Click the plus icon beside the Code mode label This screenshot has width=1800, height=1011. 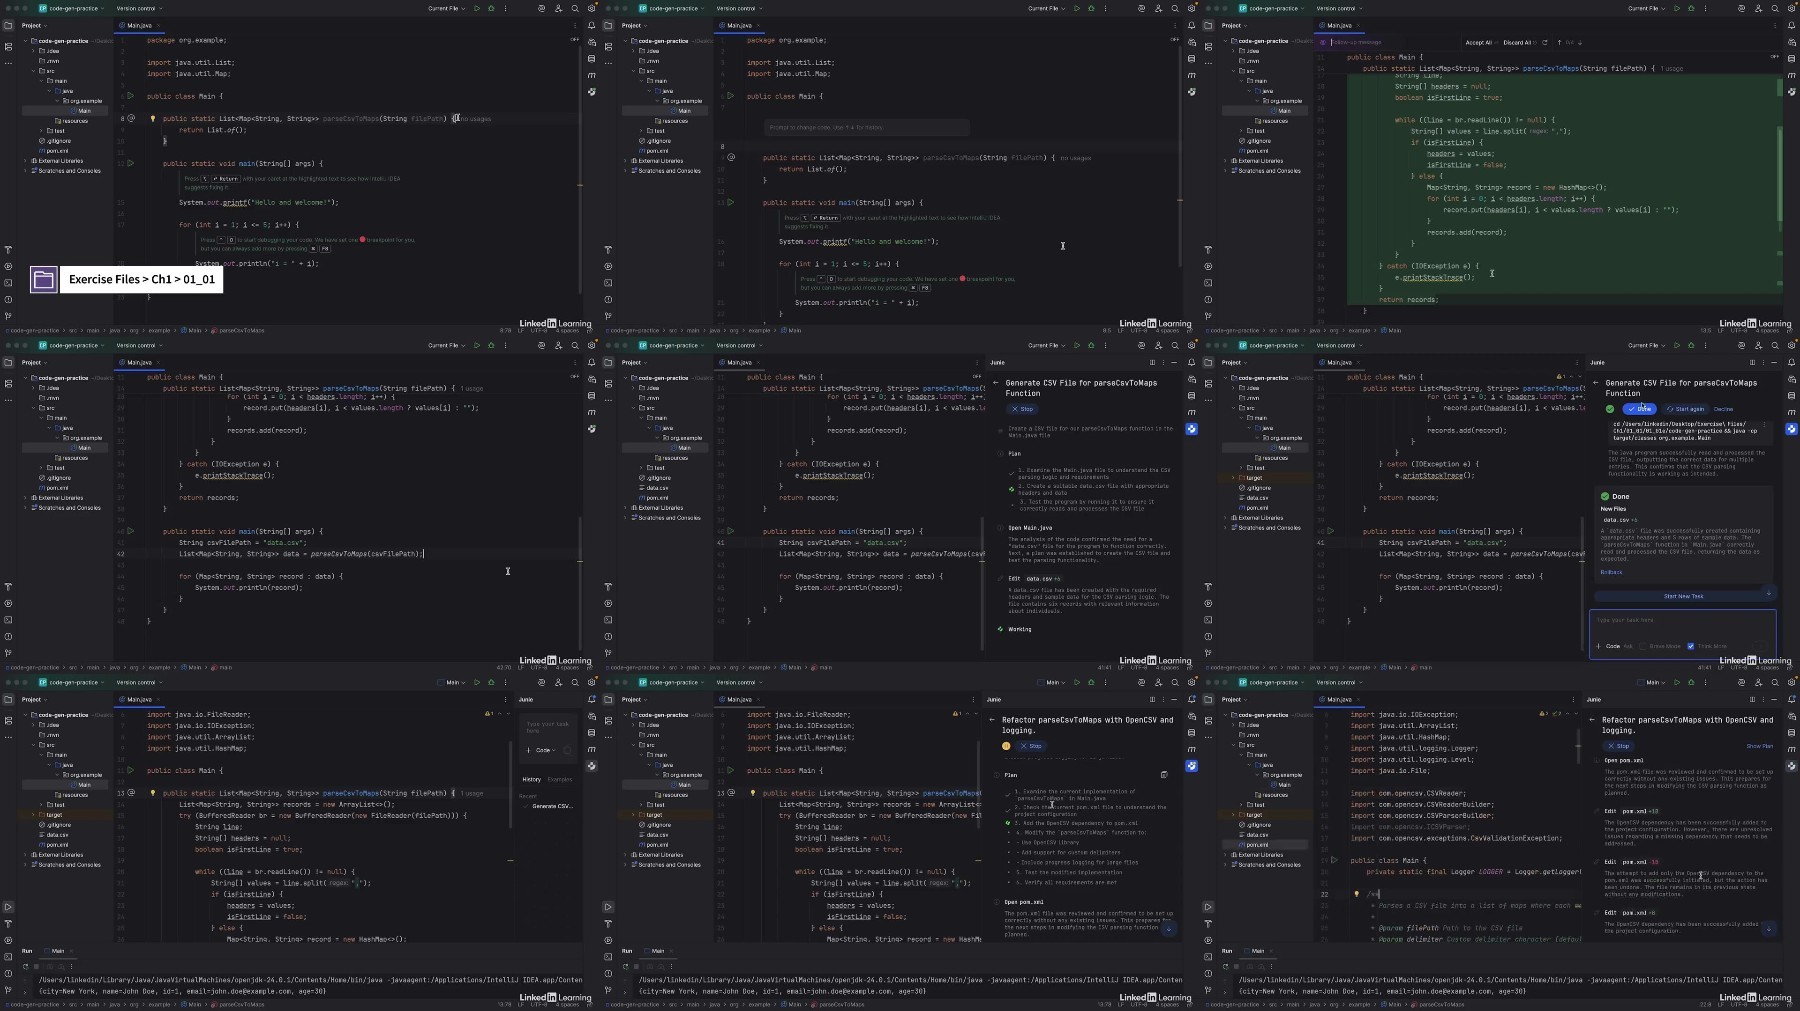[x=1598, y=646]
